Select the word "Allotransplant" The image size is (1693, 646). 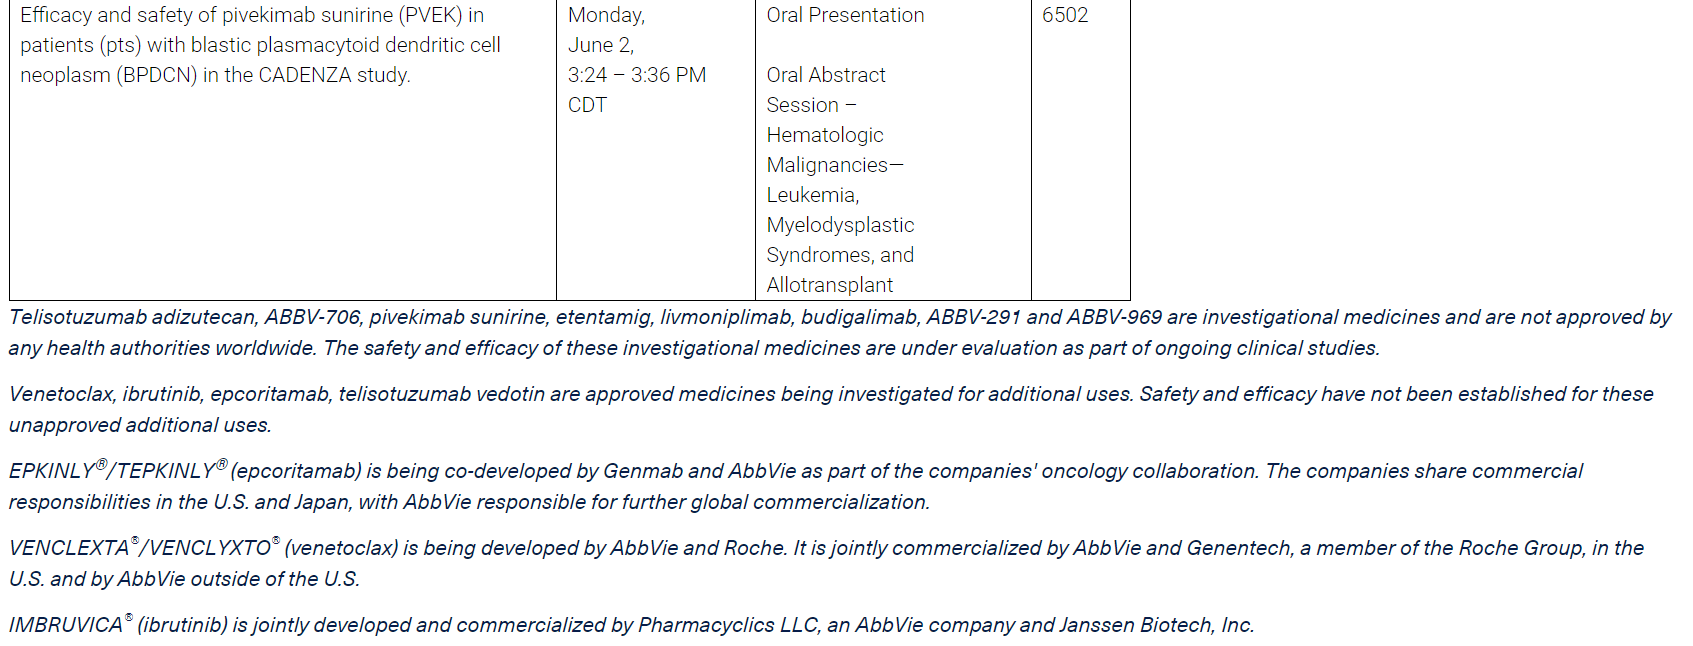[x=829, y=285]
